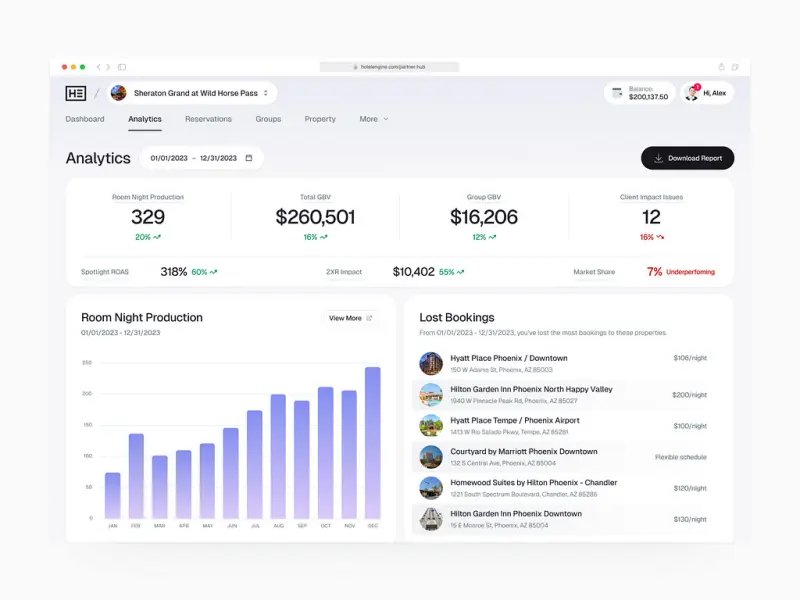Go to the Reservations tab

208,119
